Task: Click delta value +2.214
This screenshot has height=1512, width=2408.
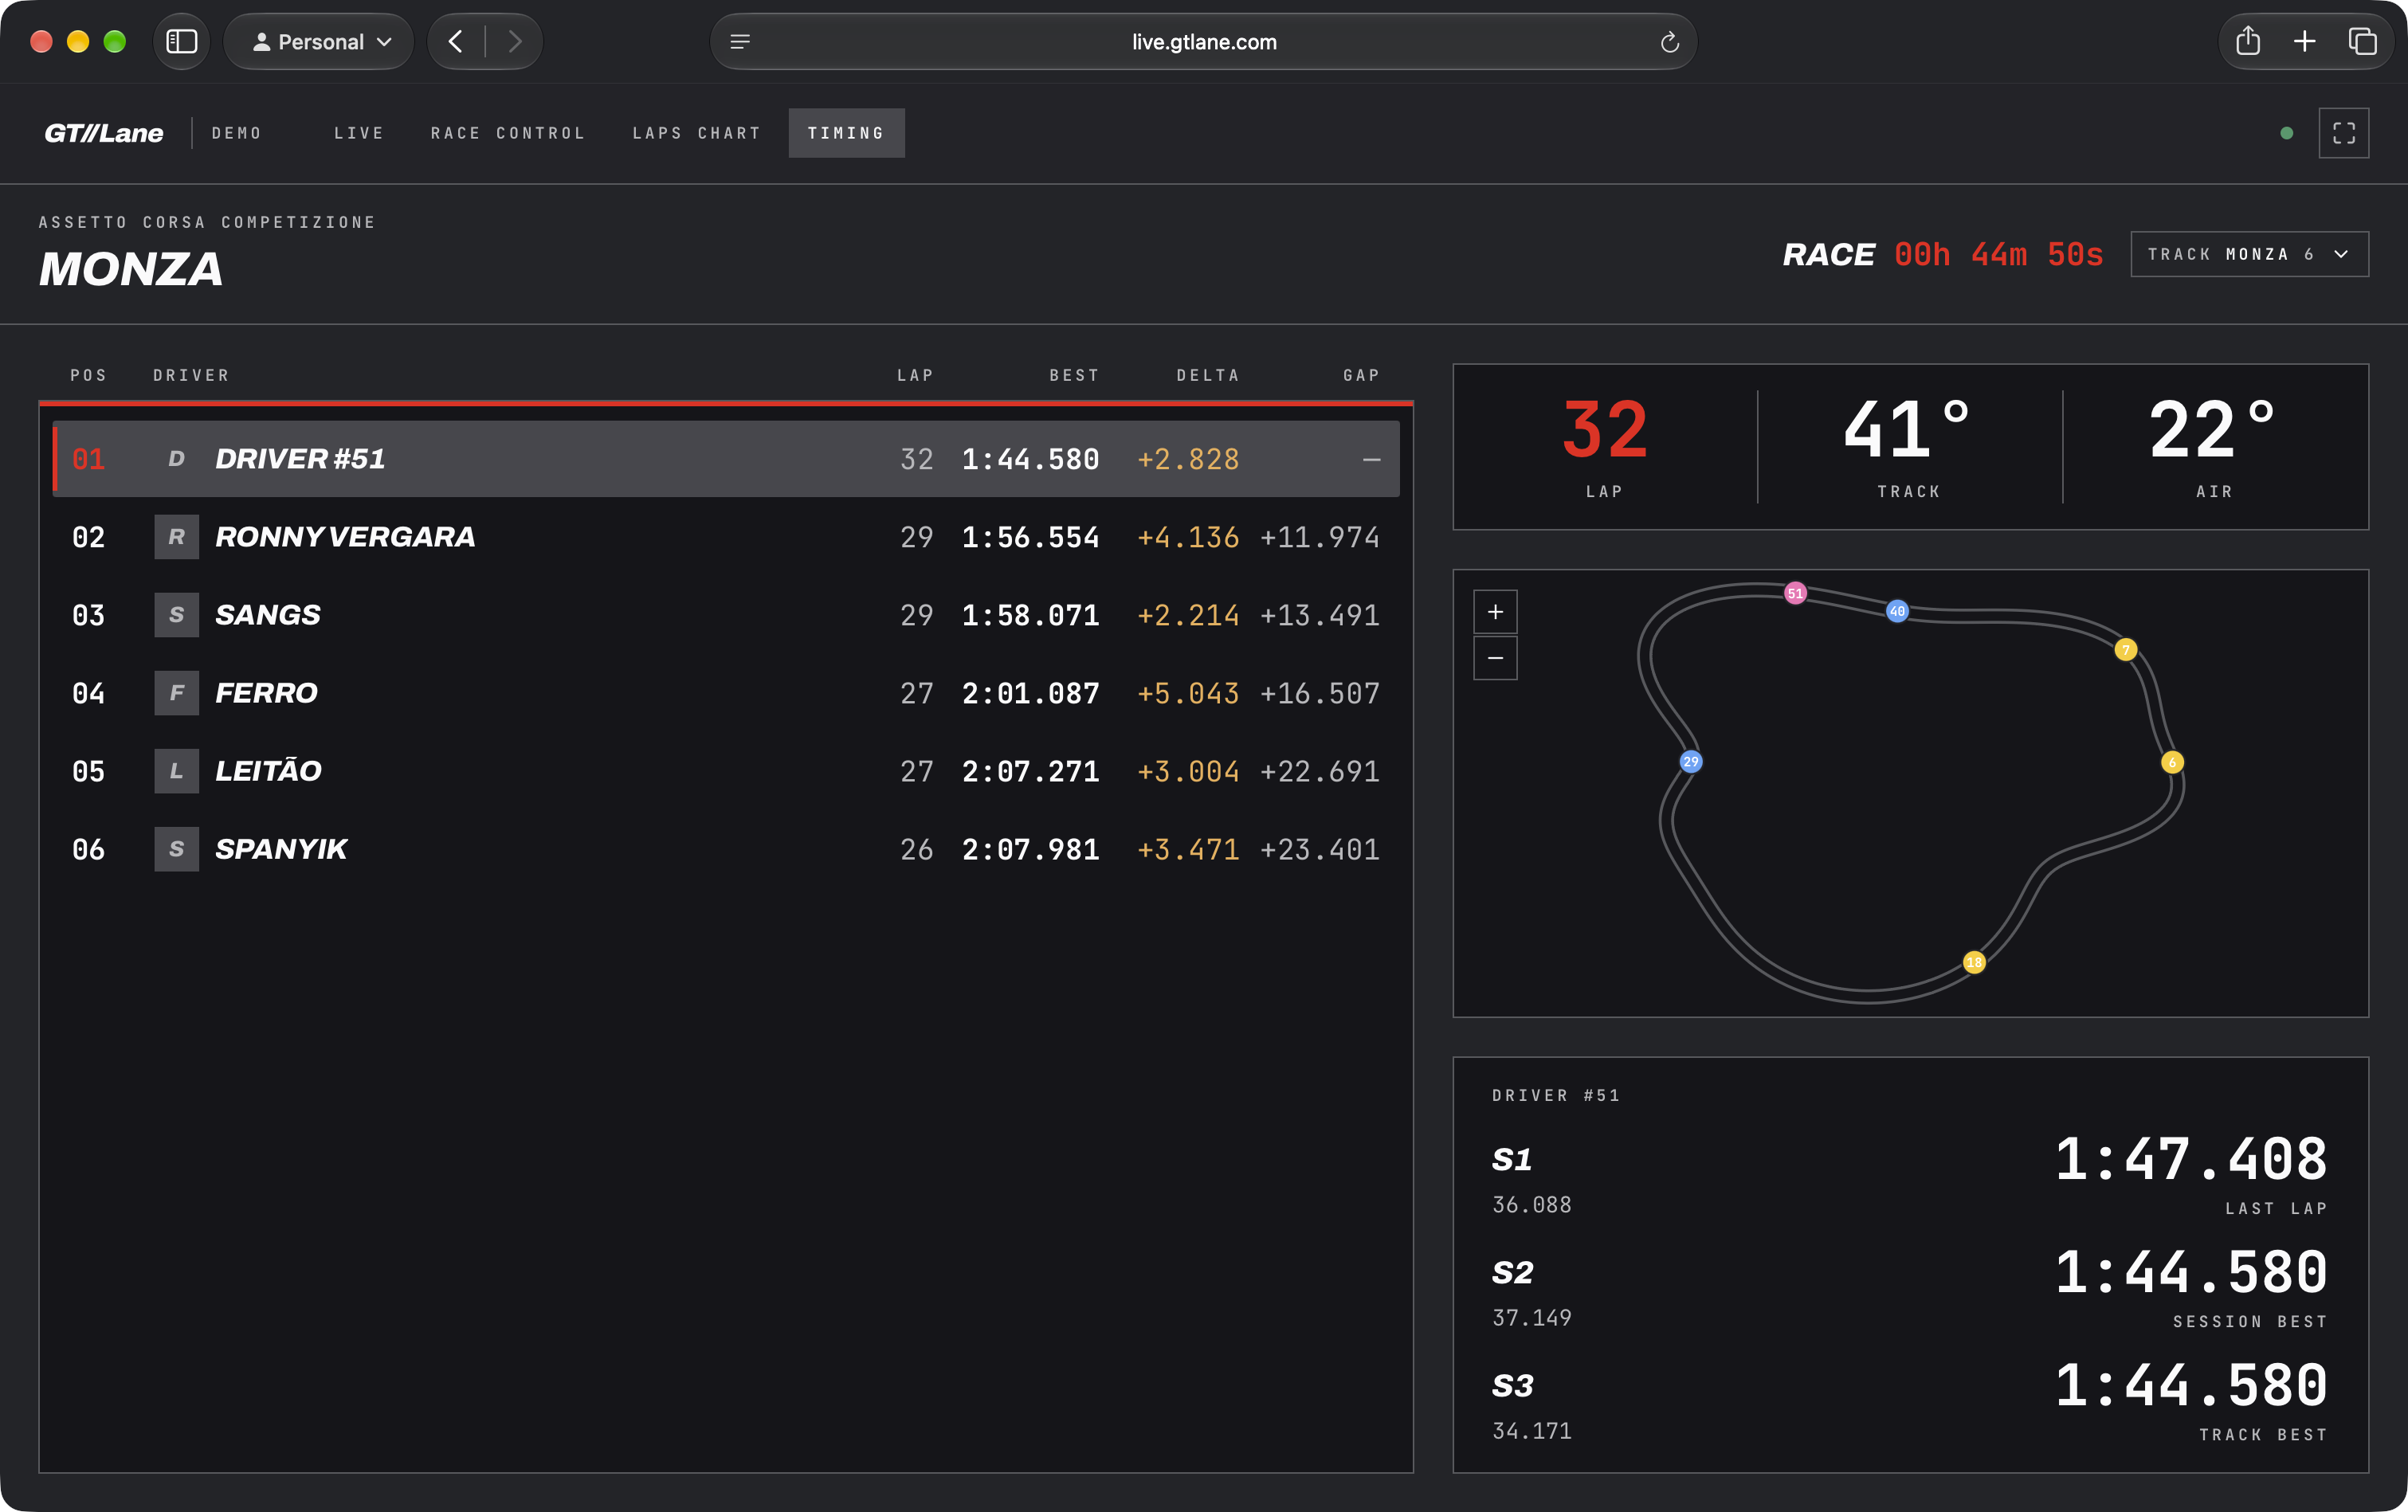Action: coord(1188,615)
